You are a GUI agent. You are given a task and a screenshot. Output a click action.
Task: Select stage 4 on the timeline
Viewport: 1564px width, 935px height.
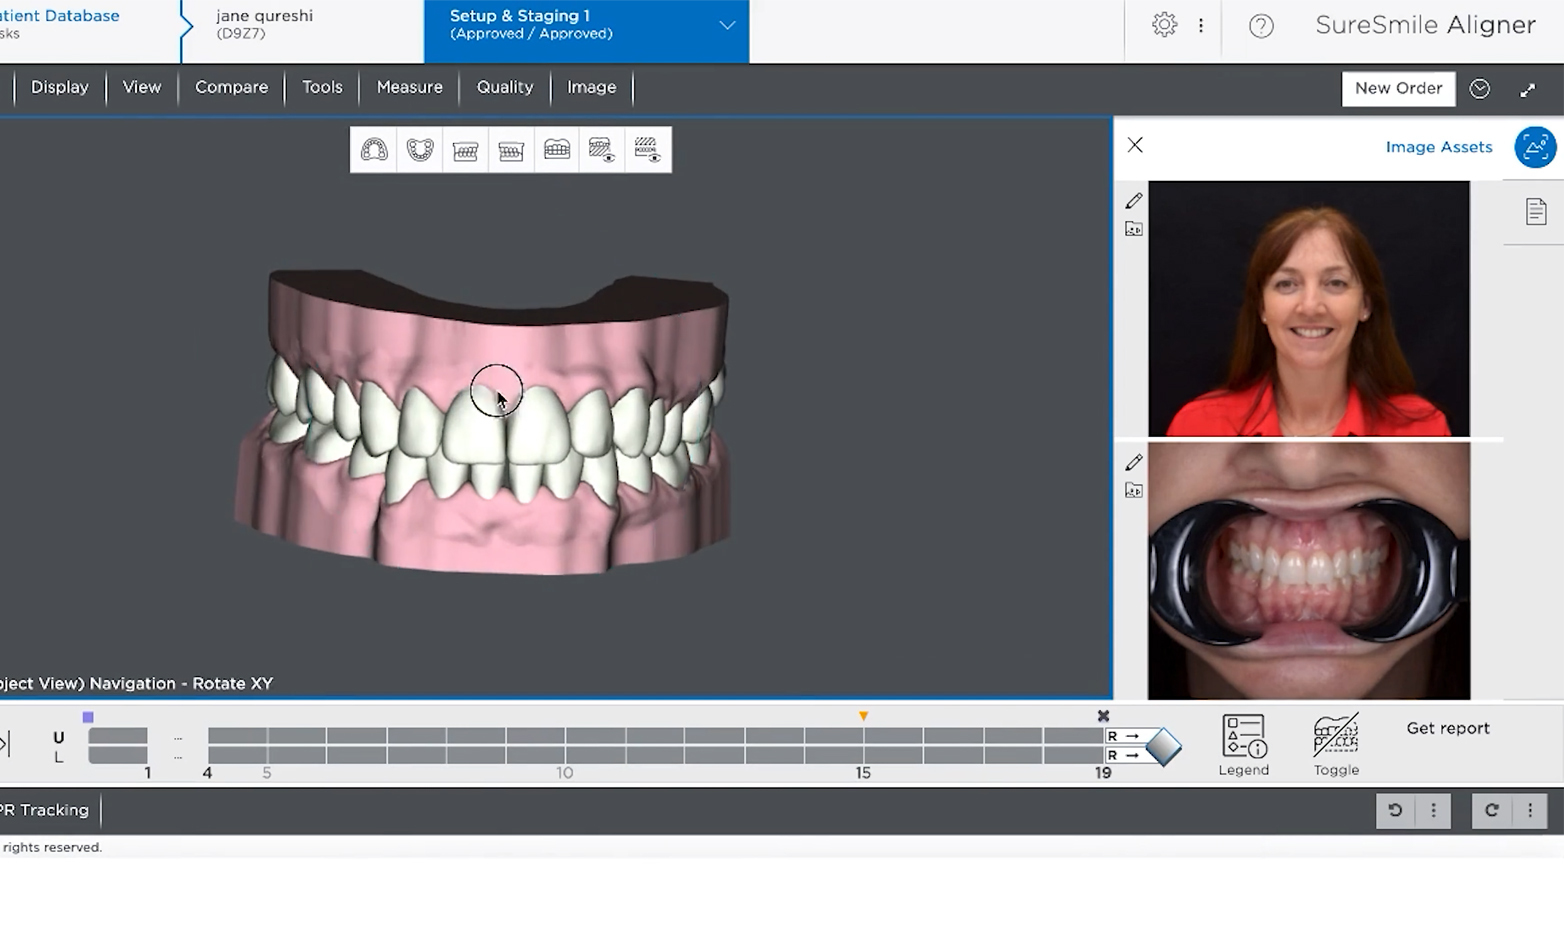pos(207,773)
